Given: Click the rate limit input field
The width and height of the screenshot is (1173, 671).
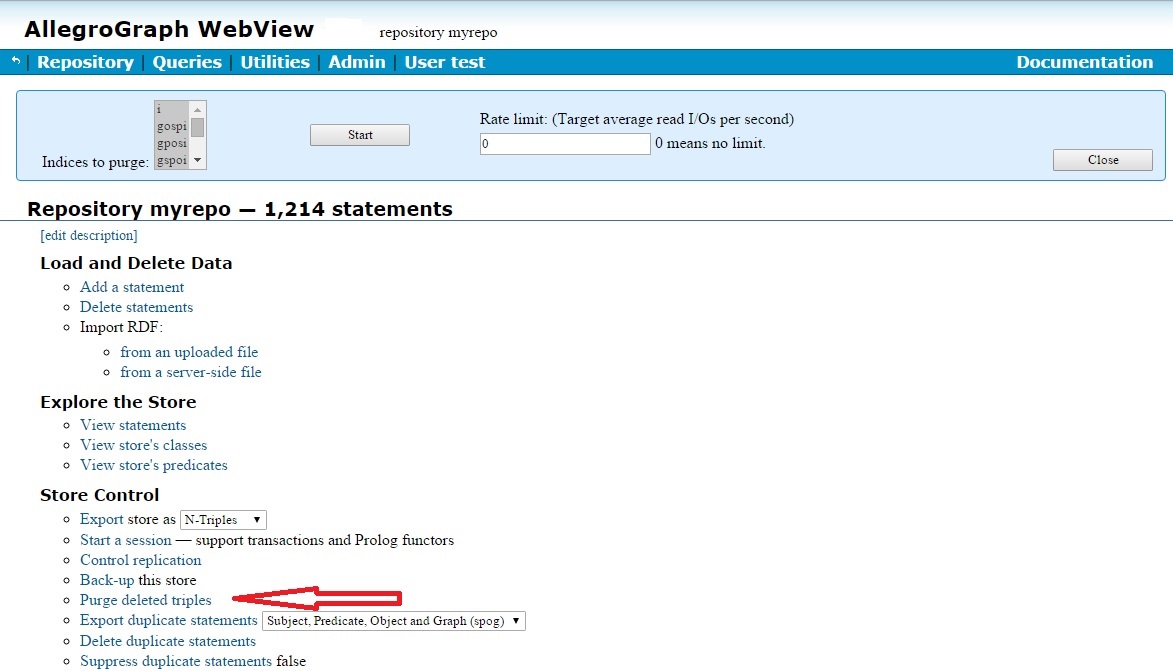Looking at the screenshot, I should (565, 144).
